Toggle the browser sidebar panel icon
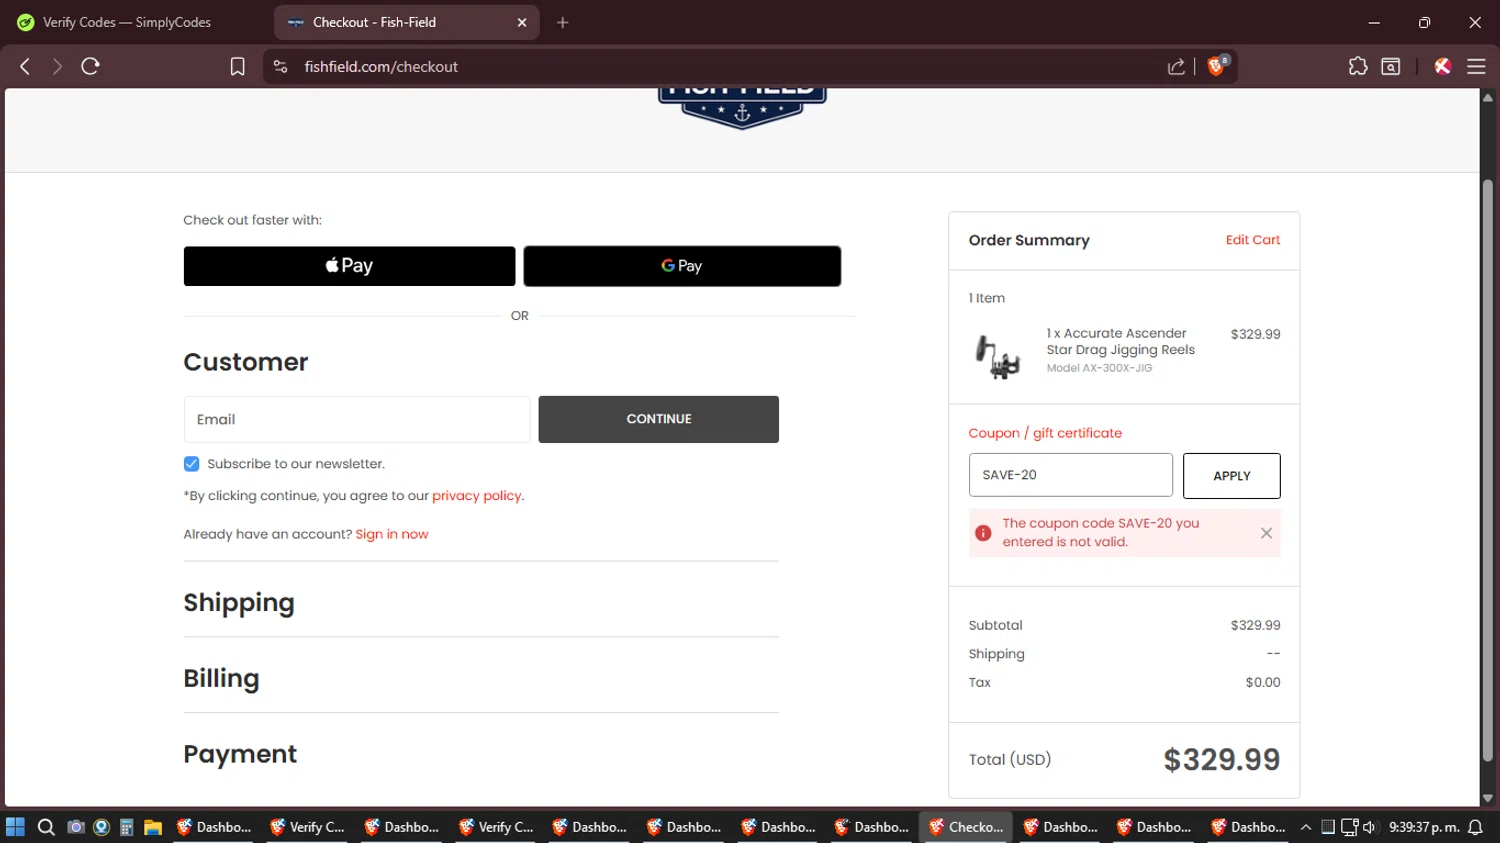This screenshot has width=1500, height=843. (x=1390, y=66)
